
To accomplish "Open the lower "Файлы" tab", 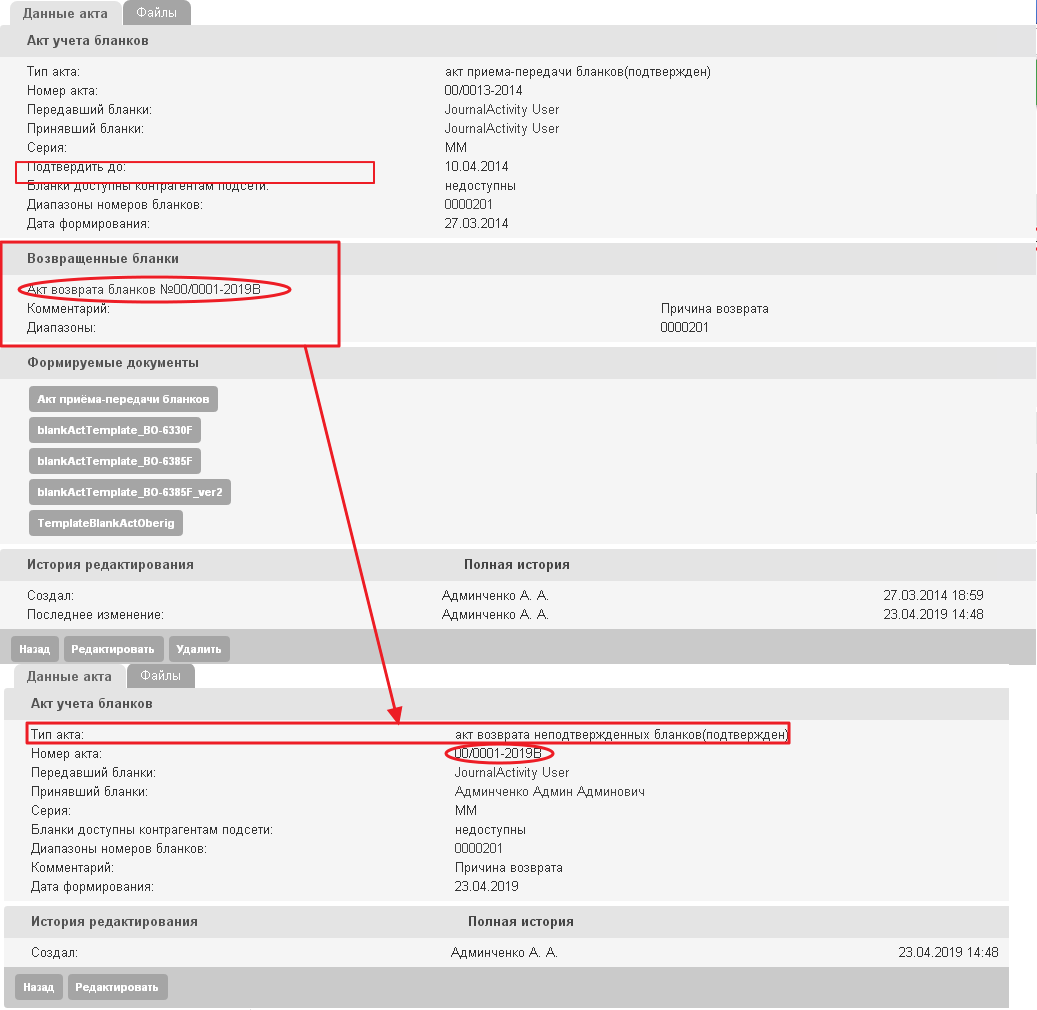I will point(160,676).
